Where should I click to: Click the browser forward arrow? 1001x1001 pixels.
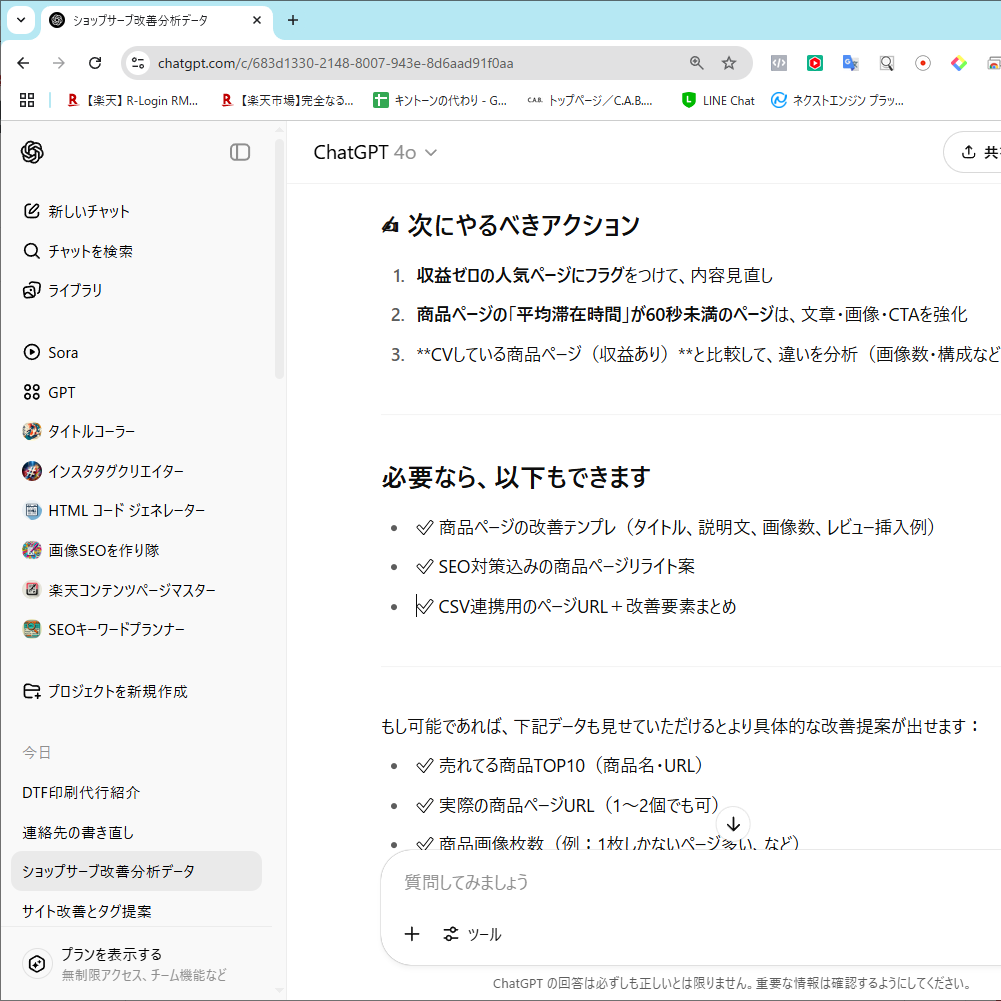(x=59, y=63)
